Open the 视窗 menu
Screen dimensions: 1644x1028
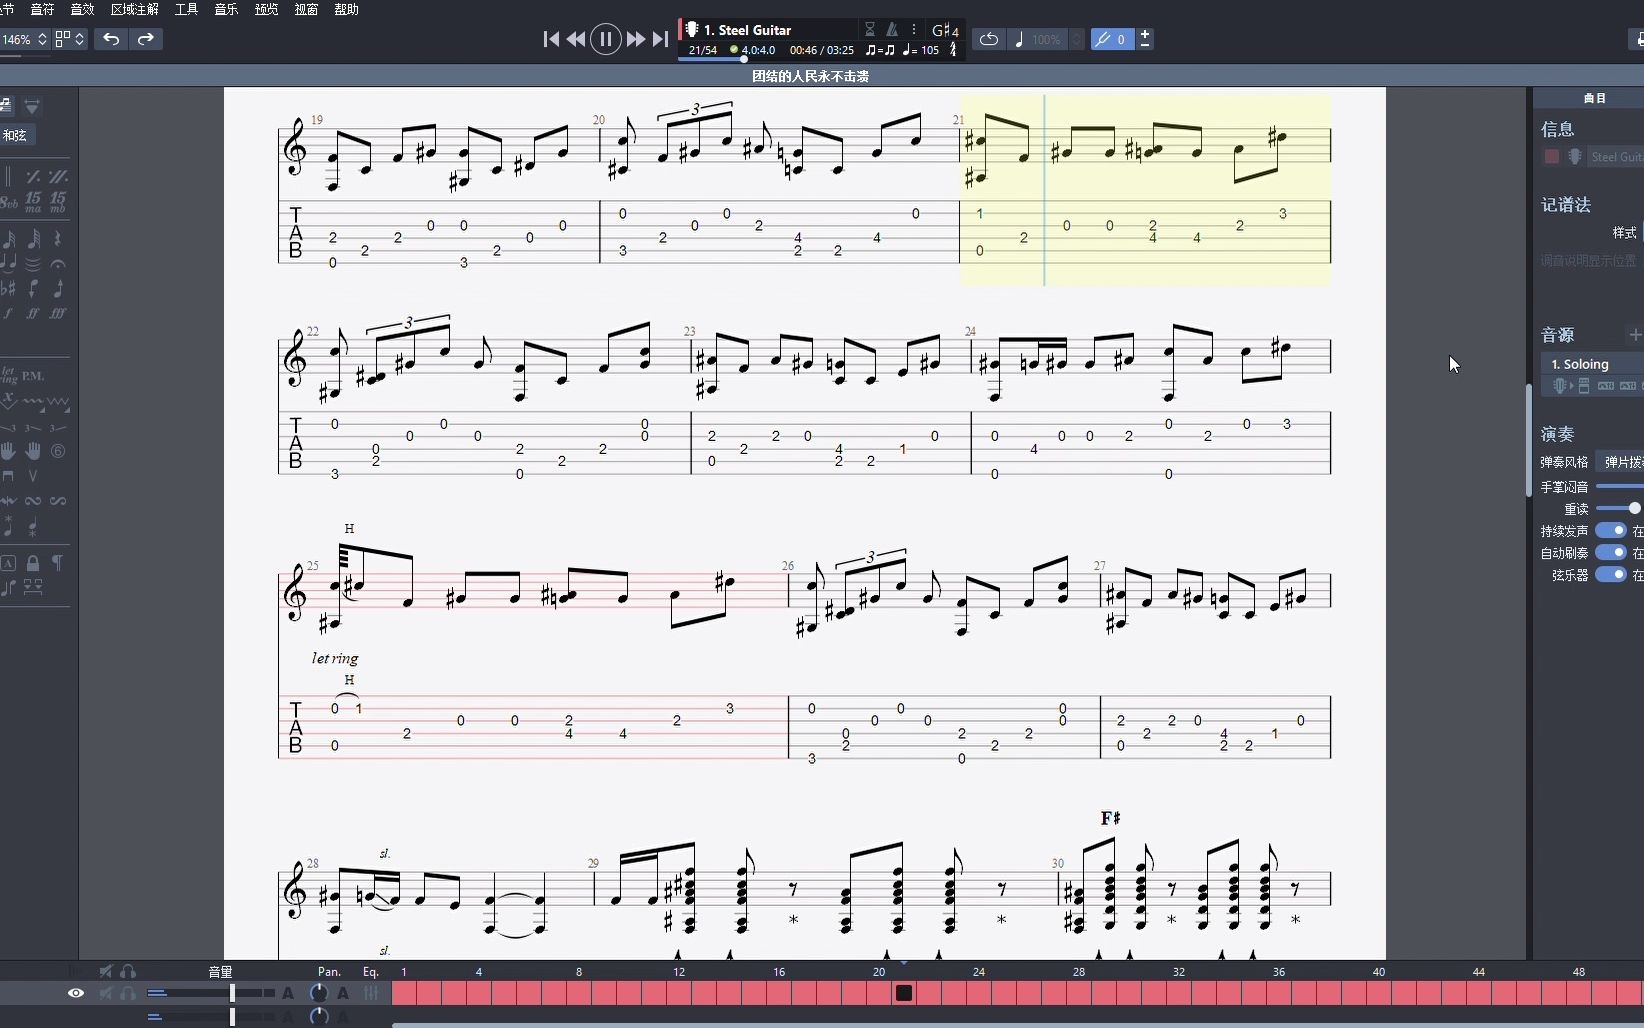click(x=306, y=9)
